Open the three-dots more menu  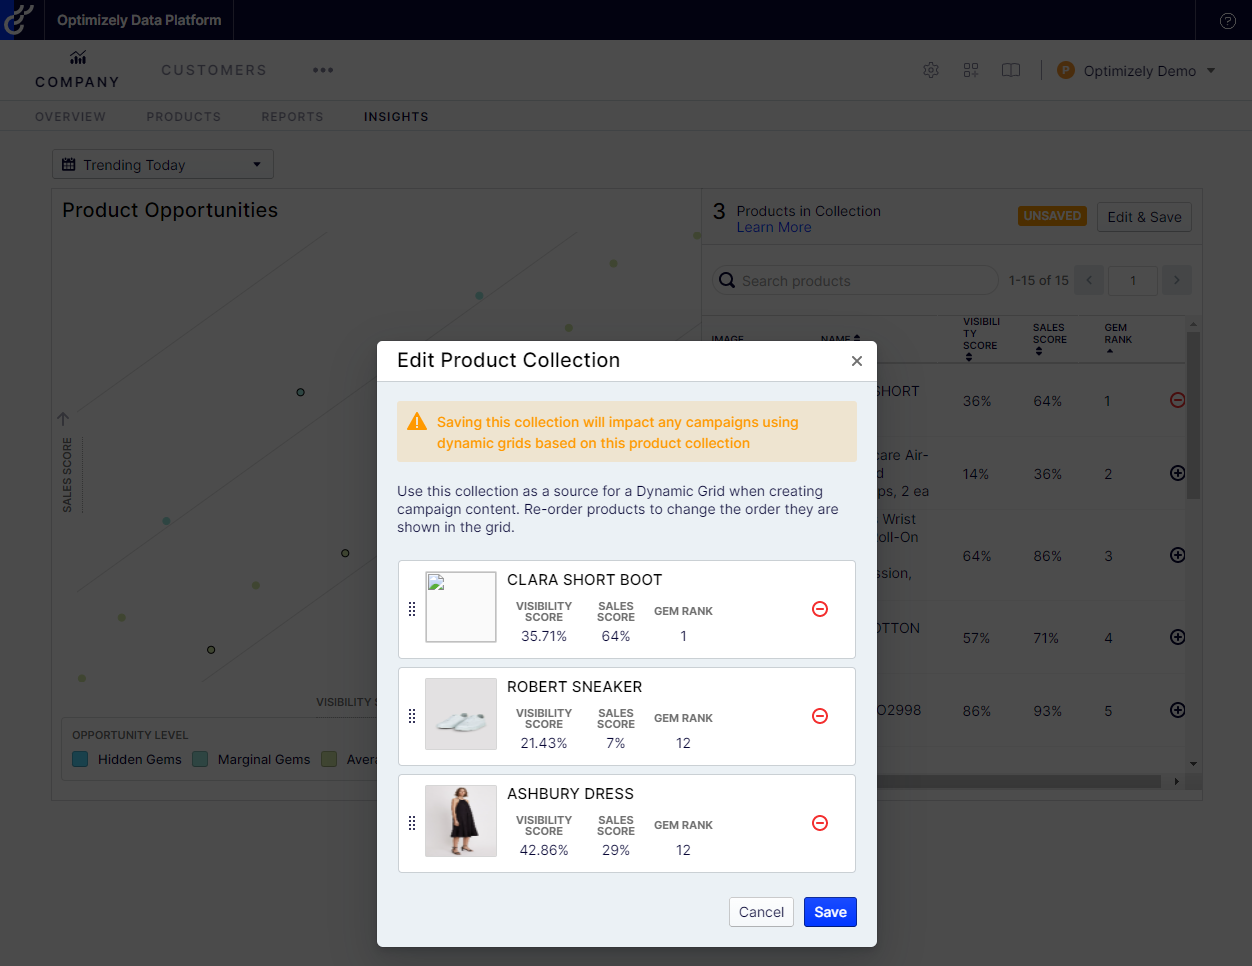tap(323, 70)
